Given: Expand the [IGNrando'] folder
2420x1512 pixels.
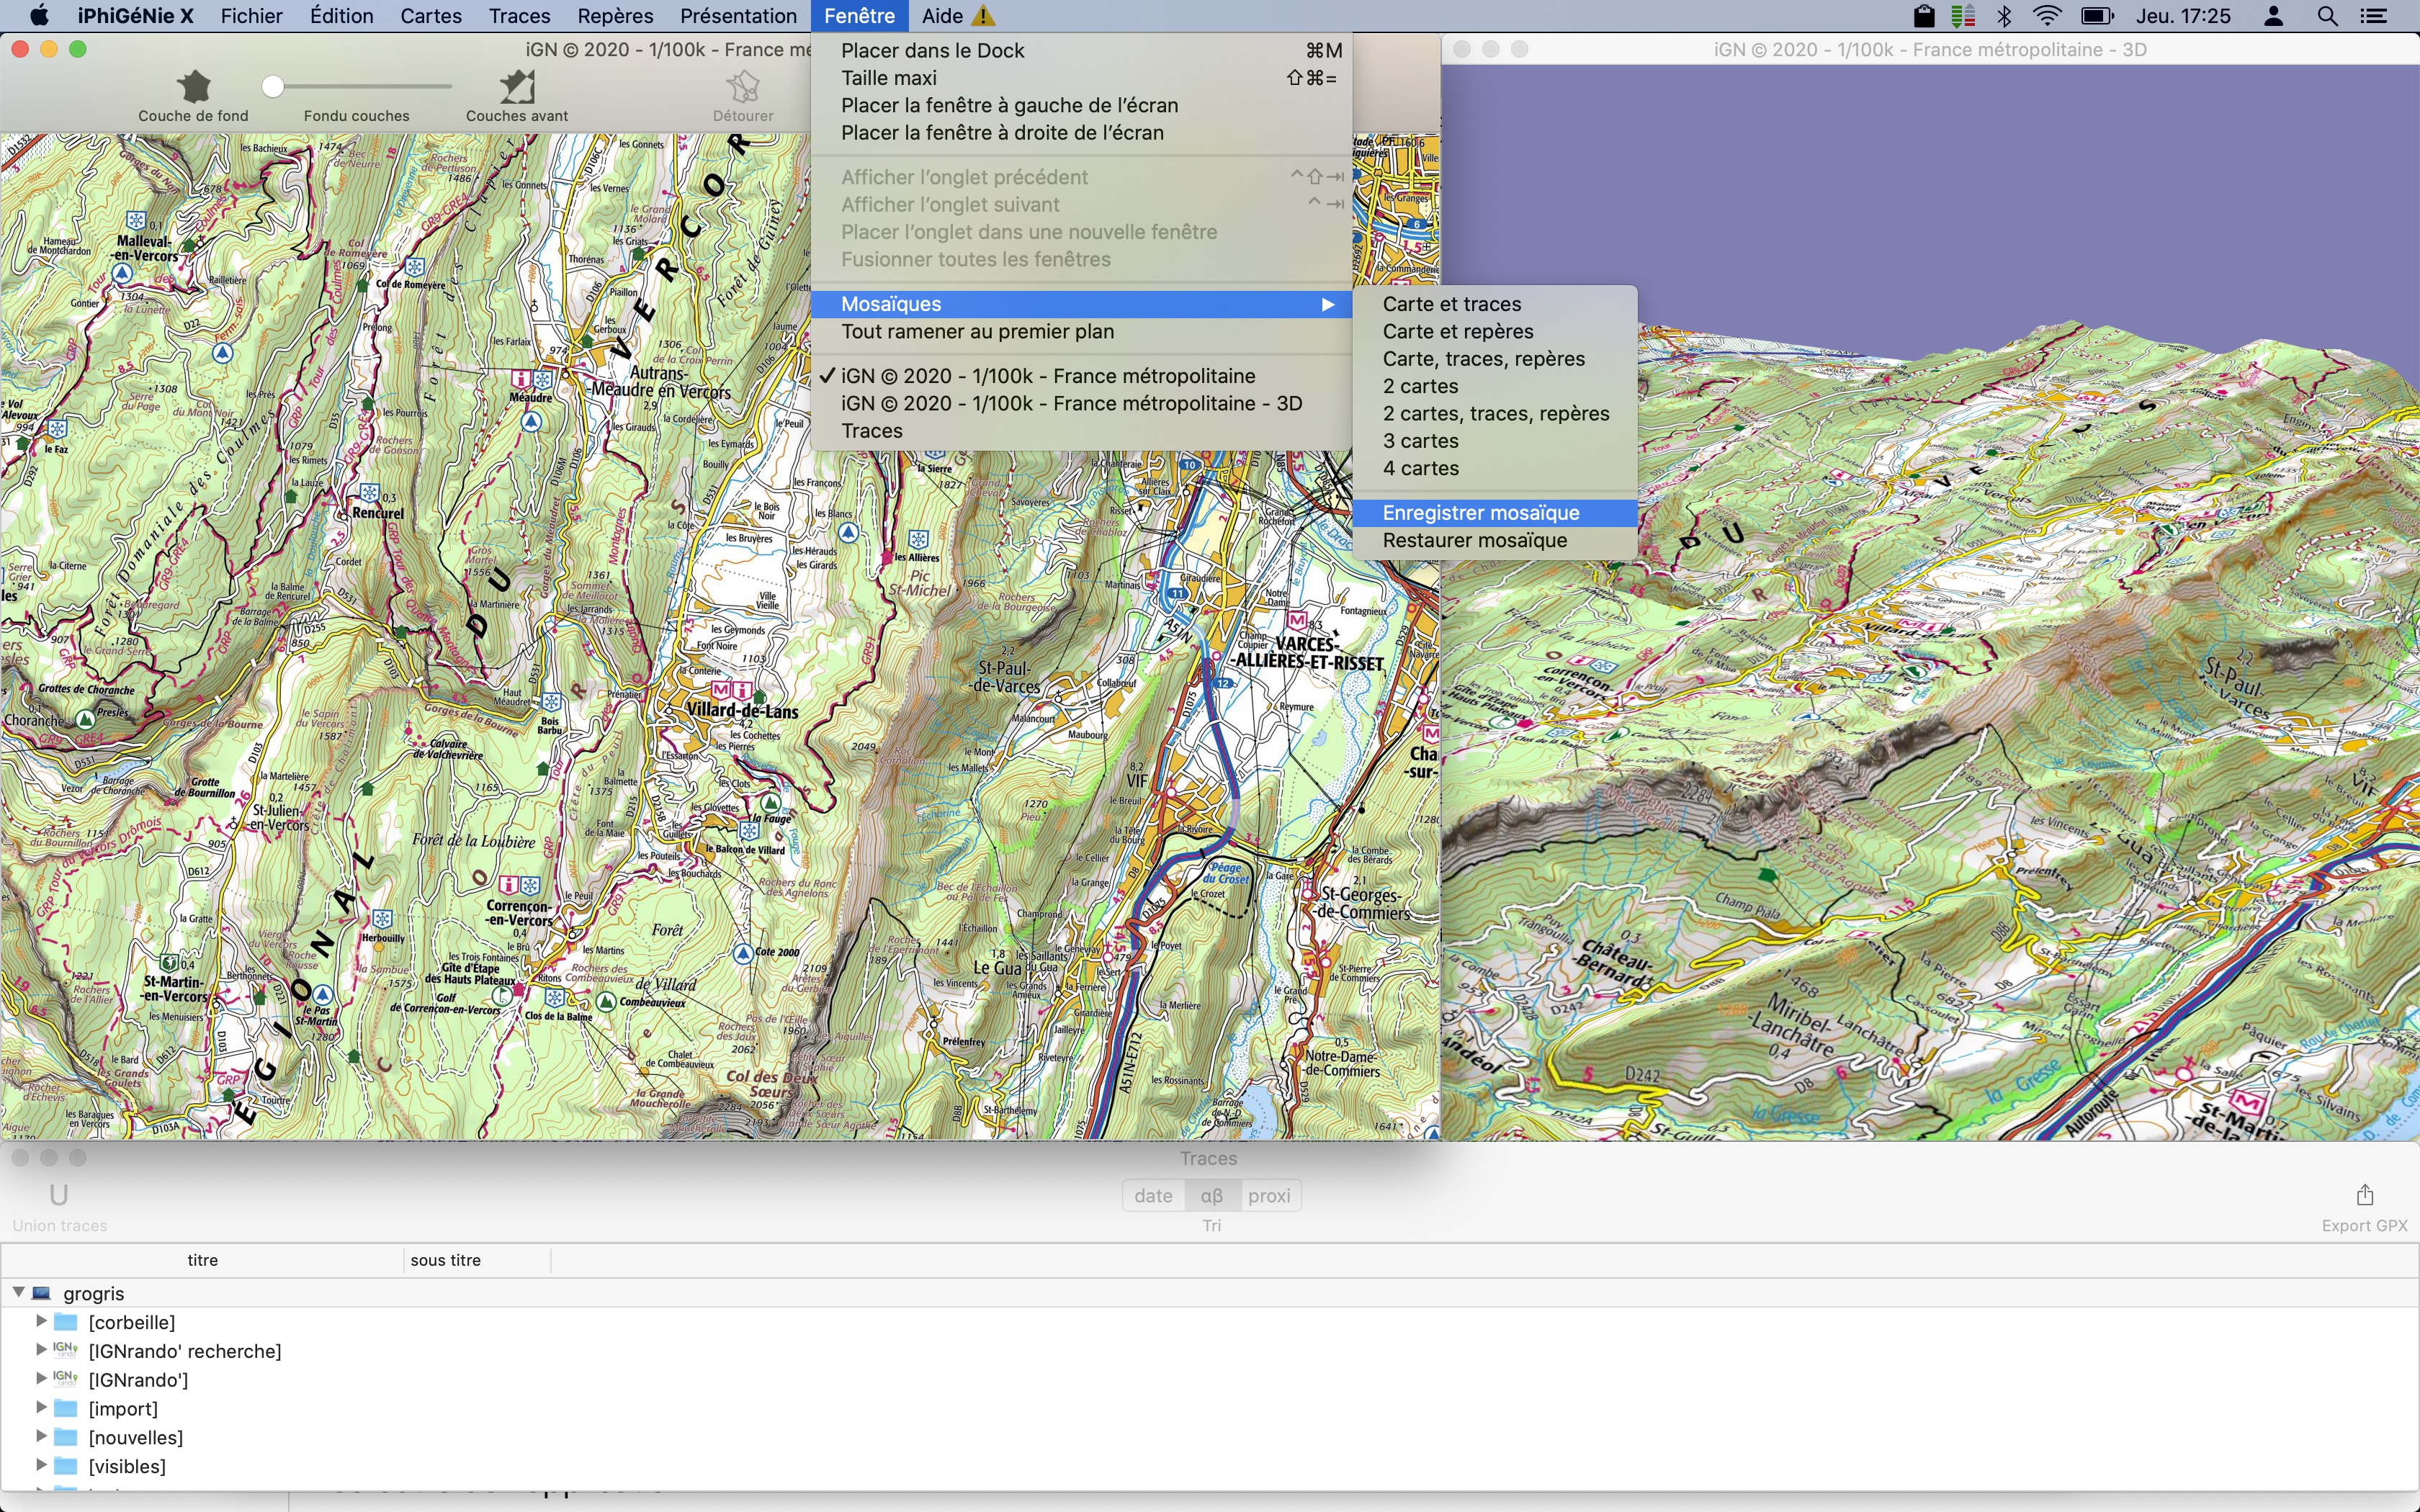Looking at the screenshot, I should tap(41, 1378).
